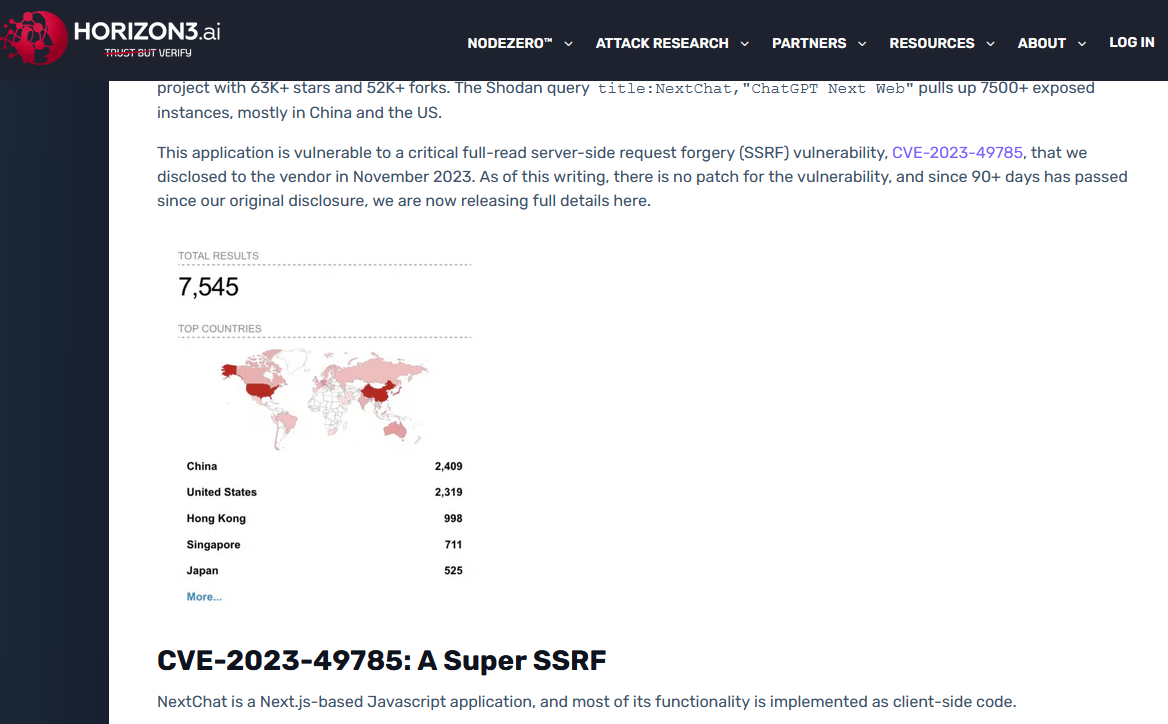This screenshot has width=1168, height=724.
Task: Select the RESOURCES navigation item
Action: point(931,43)
